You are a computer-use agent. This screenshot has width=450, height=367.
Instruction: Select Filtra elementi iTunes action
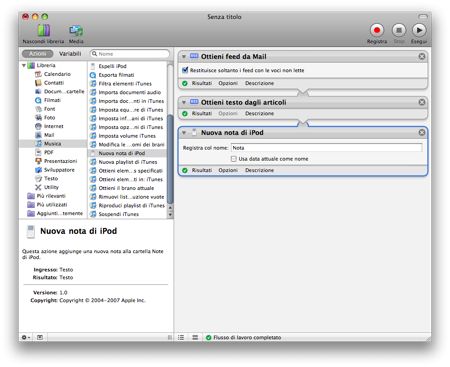[121, 83]
